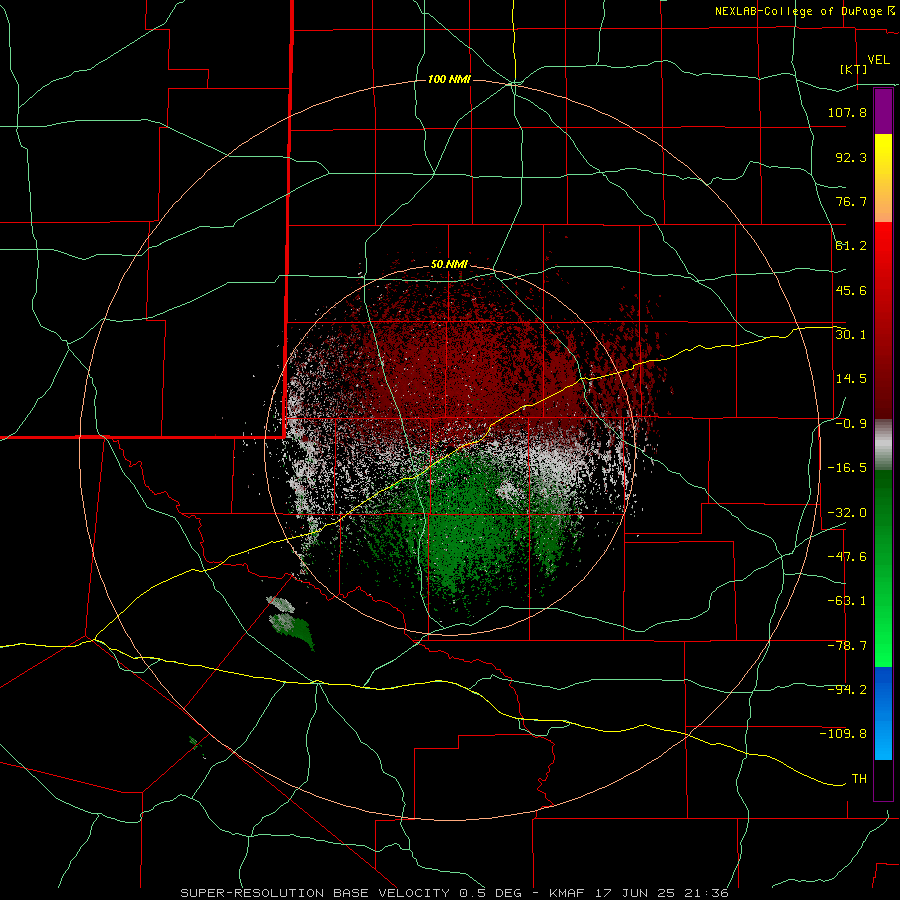Select the -32.0 legend value

847,513
